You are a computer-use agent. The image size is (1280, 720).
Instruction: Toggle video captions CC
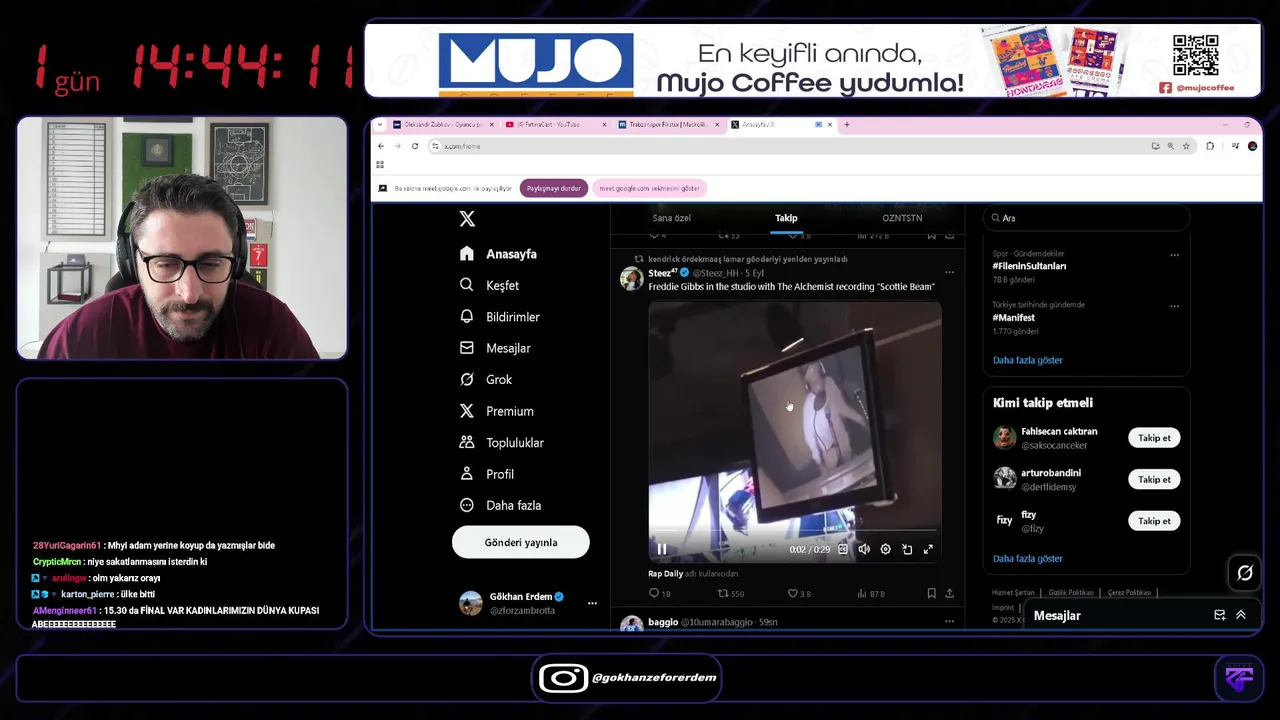pos(843,549)
